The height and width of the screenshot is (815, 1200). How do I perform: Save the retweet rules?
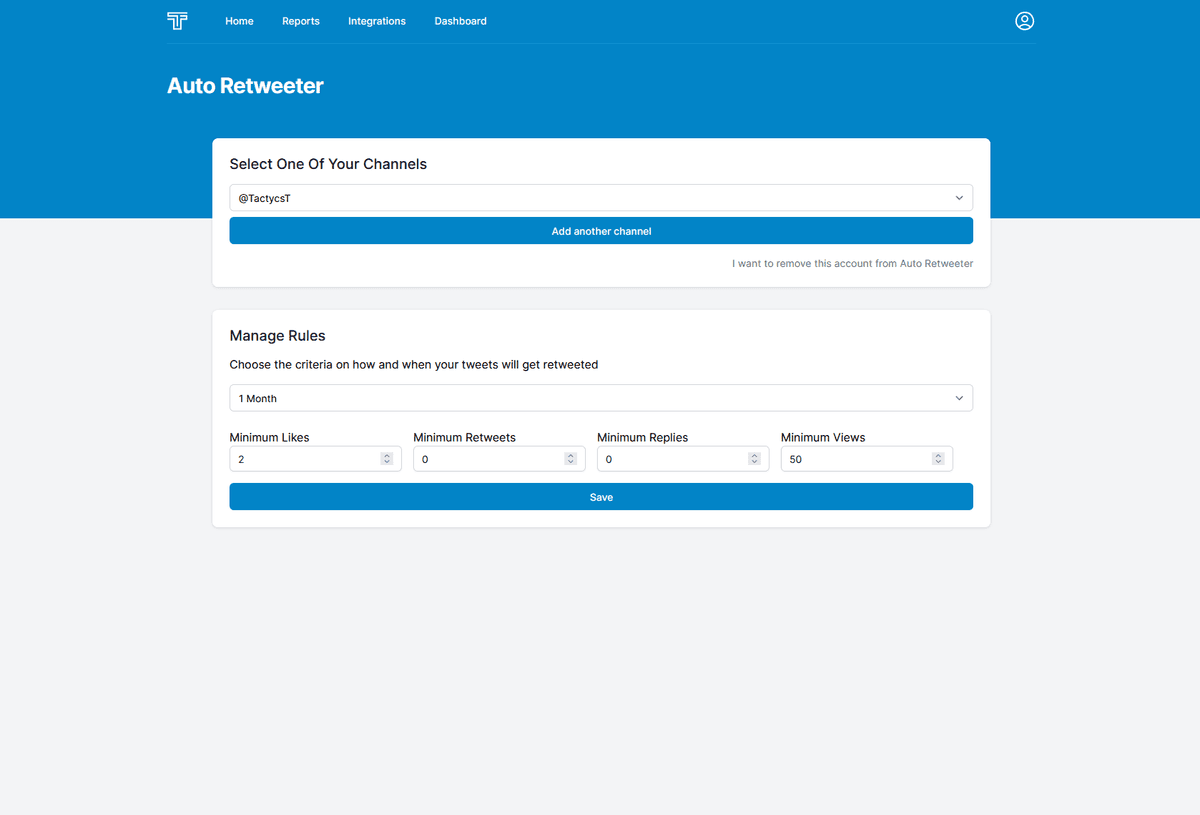(x=601, y=497)
